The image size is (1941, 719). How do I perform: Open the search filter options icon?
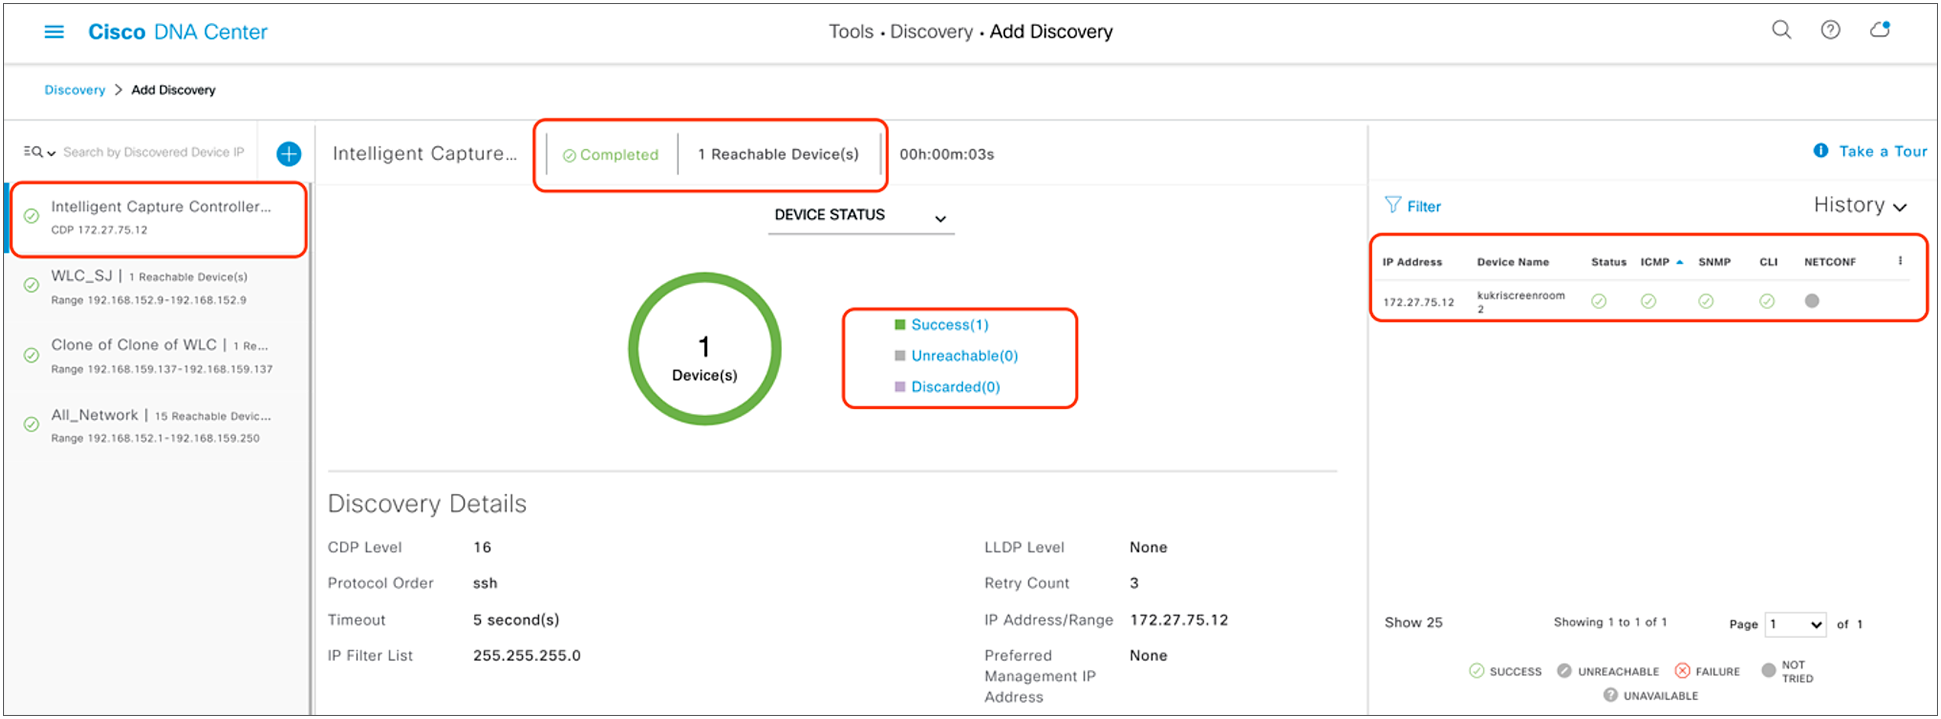point(39,152)
